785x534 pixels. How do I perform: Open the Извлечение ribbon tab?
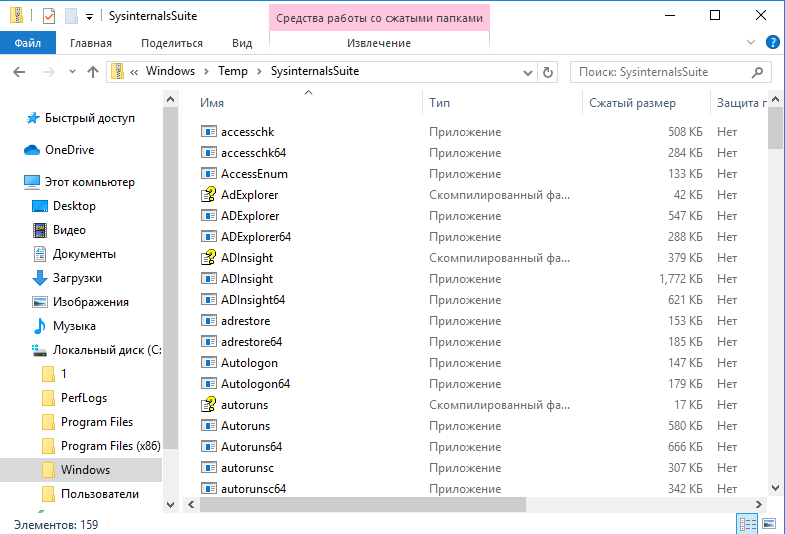pos(379,43)
